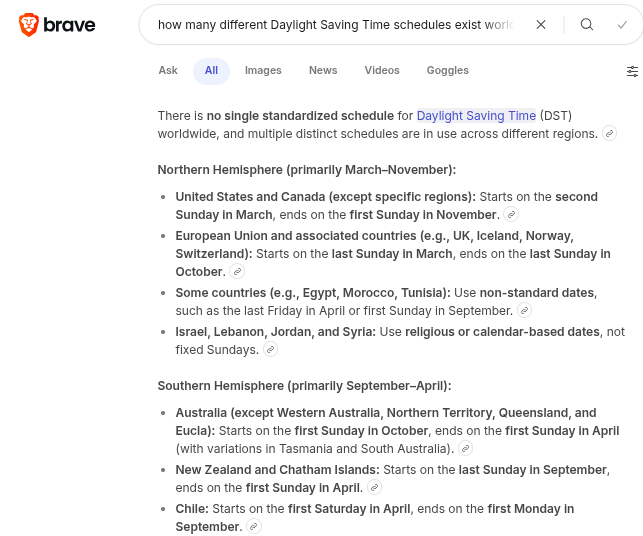Open the Goggles tab
This screenshot has width=643, height=536.
pos(447,71)
